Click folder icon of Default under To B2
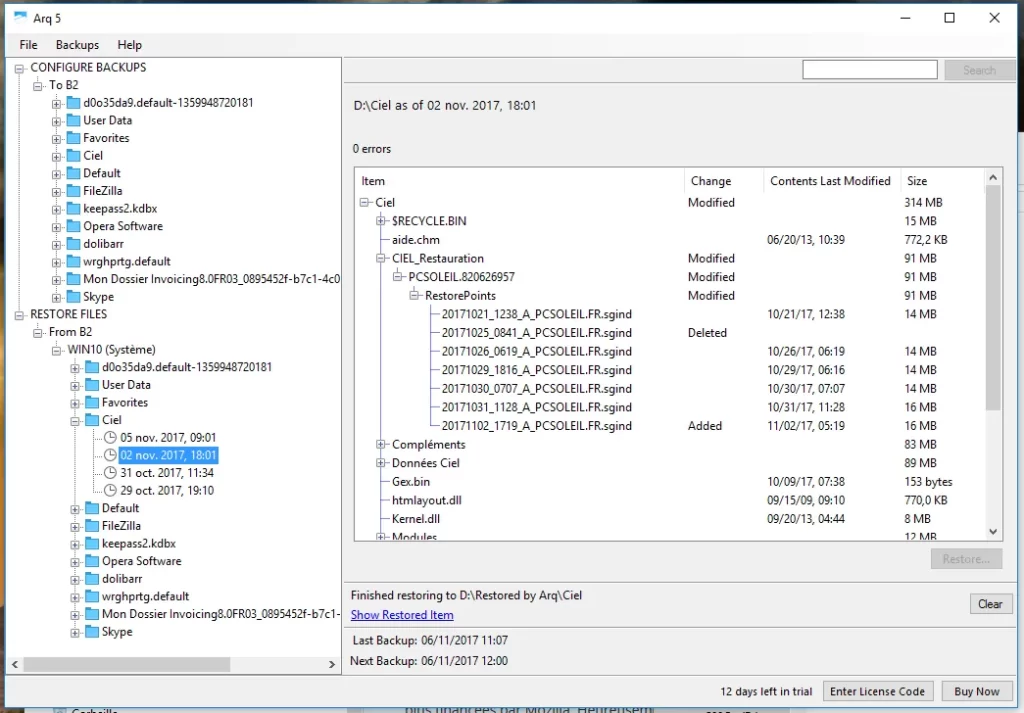 pos(73,173)
